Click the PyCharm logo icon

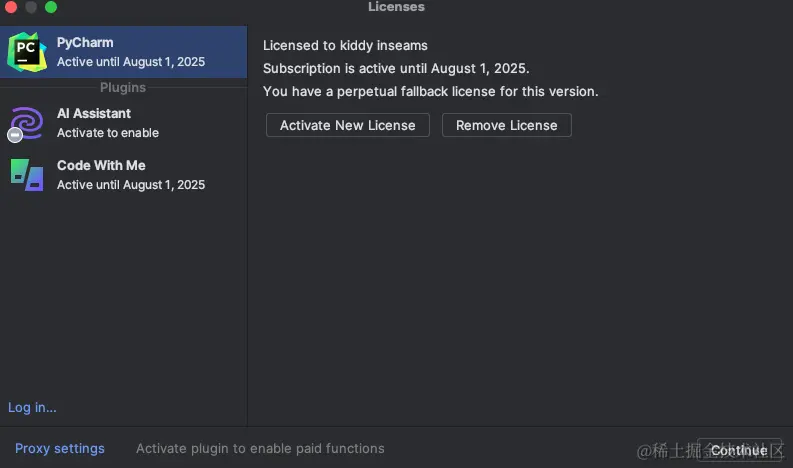click(x=27, y=51)
